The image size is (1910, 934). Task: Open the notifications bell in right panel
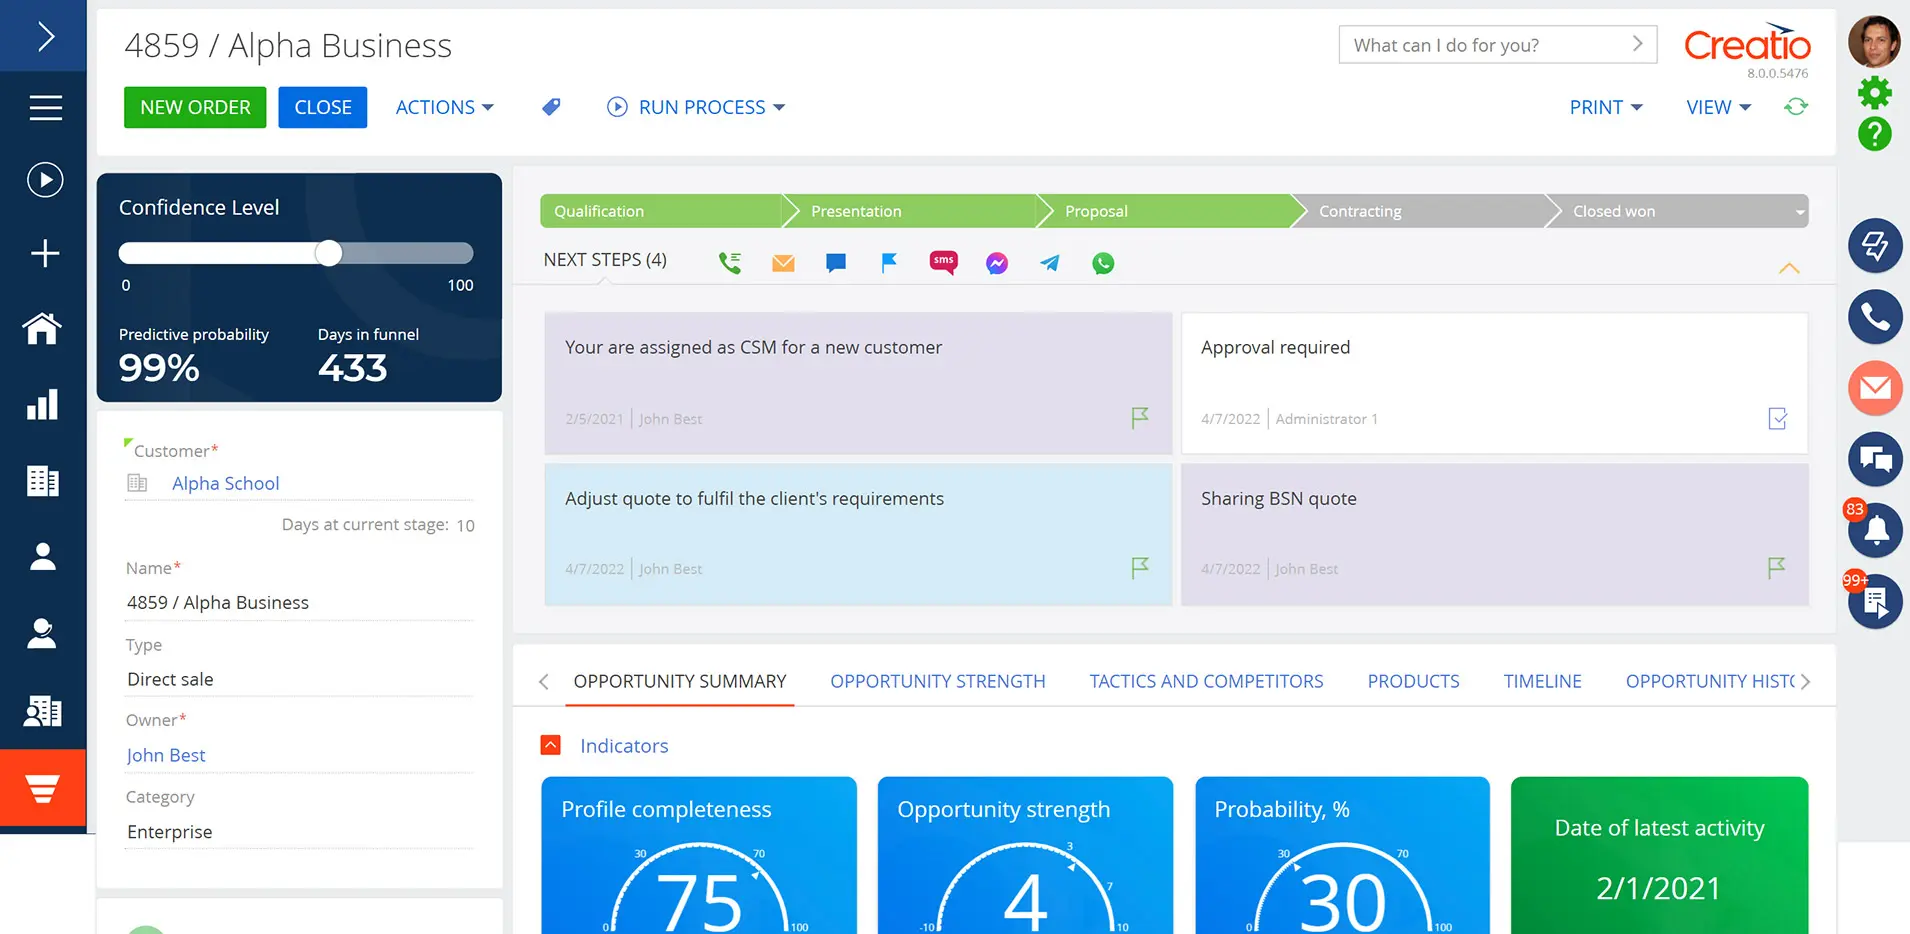click(x=1875, y=531)
